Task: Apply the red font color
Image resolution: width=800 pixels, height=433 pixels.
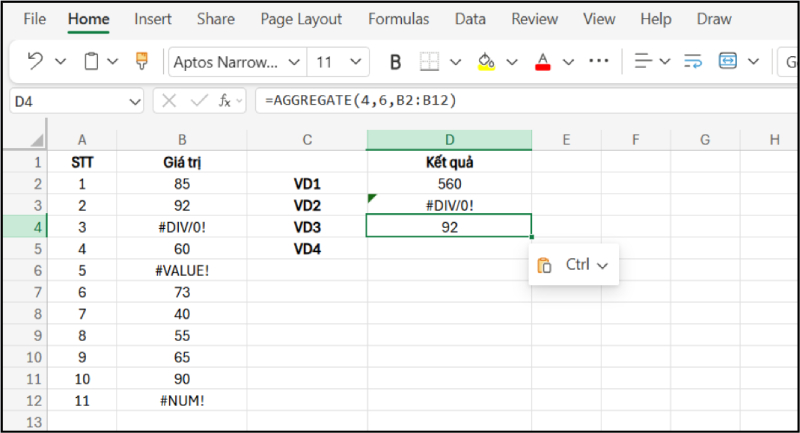Action: [543, 62]
